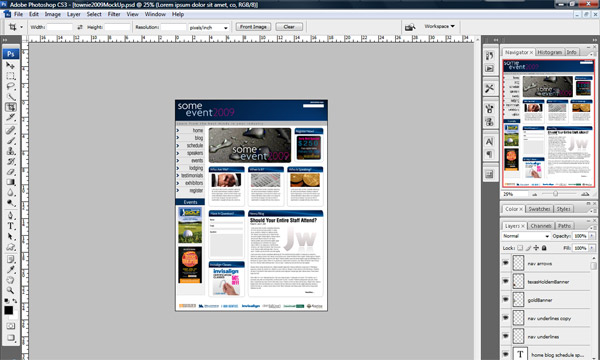Toggle Quick Mask mode
Image resolution: width=600 pixels, height=360 pixels.
click(x=10, y=326)
